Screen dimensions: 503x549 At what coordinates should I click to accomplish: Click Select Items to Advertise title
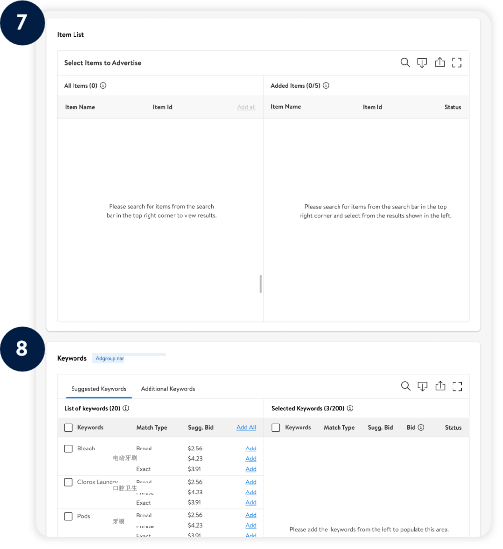point(103,63)
